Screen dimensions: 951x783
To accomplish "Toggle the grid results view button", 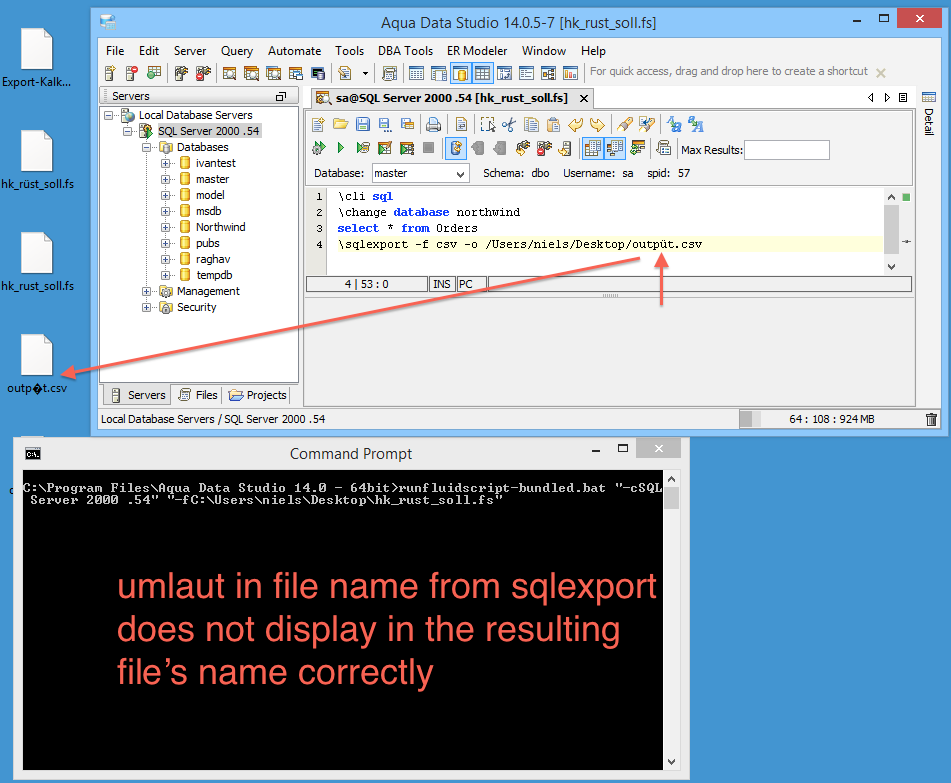I will point(593,148).
